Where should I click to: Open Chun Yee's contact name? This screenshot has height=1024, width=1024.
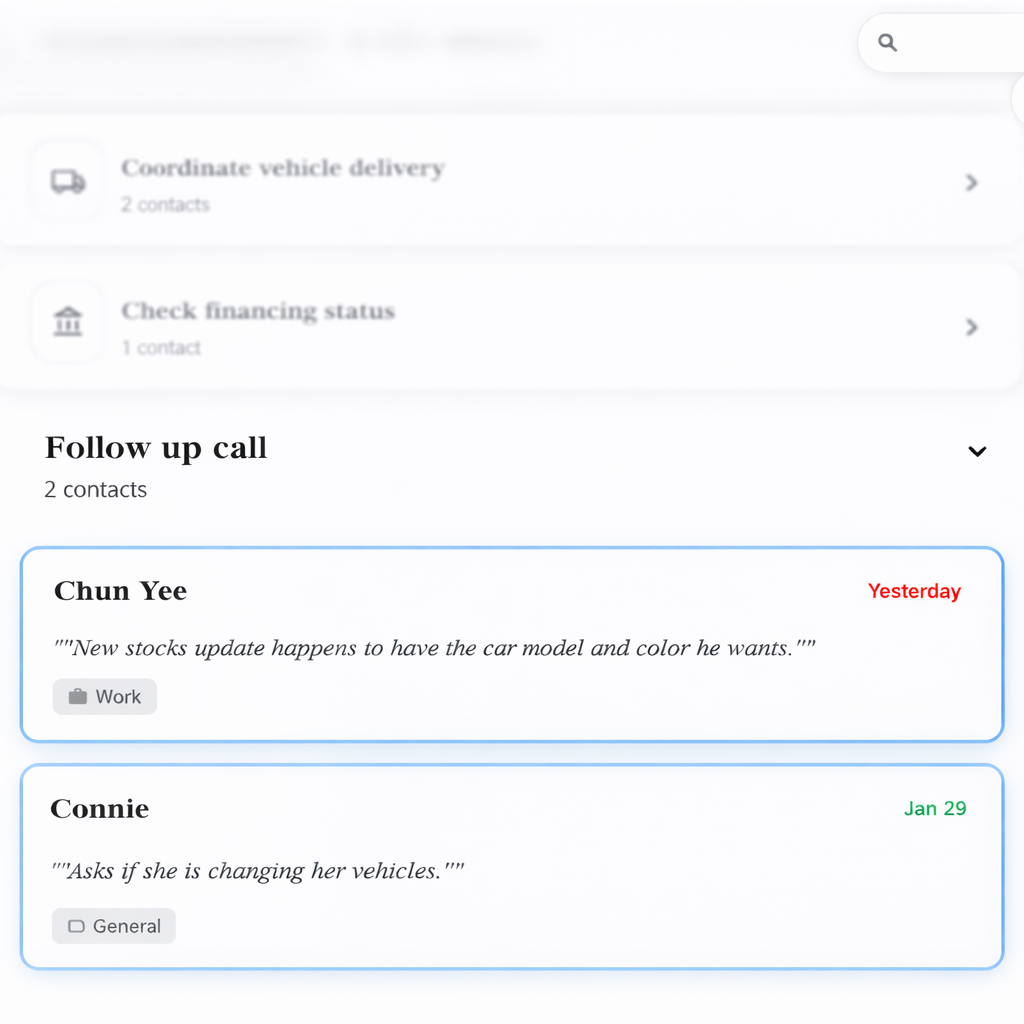[x=120, y=591]
